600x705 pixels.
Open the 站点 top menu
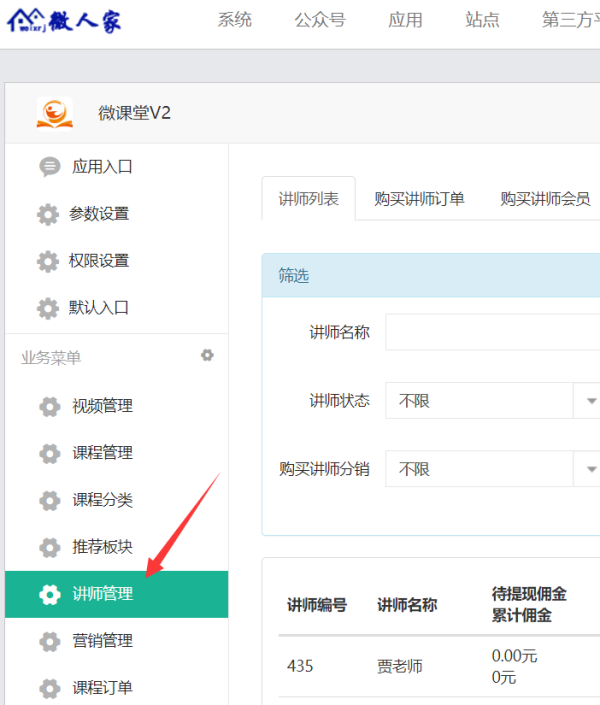coord(483,20)
